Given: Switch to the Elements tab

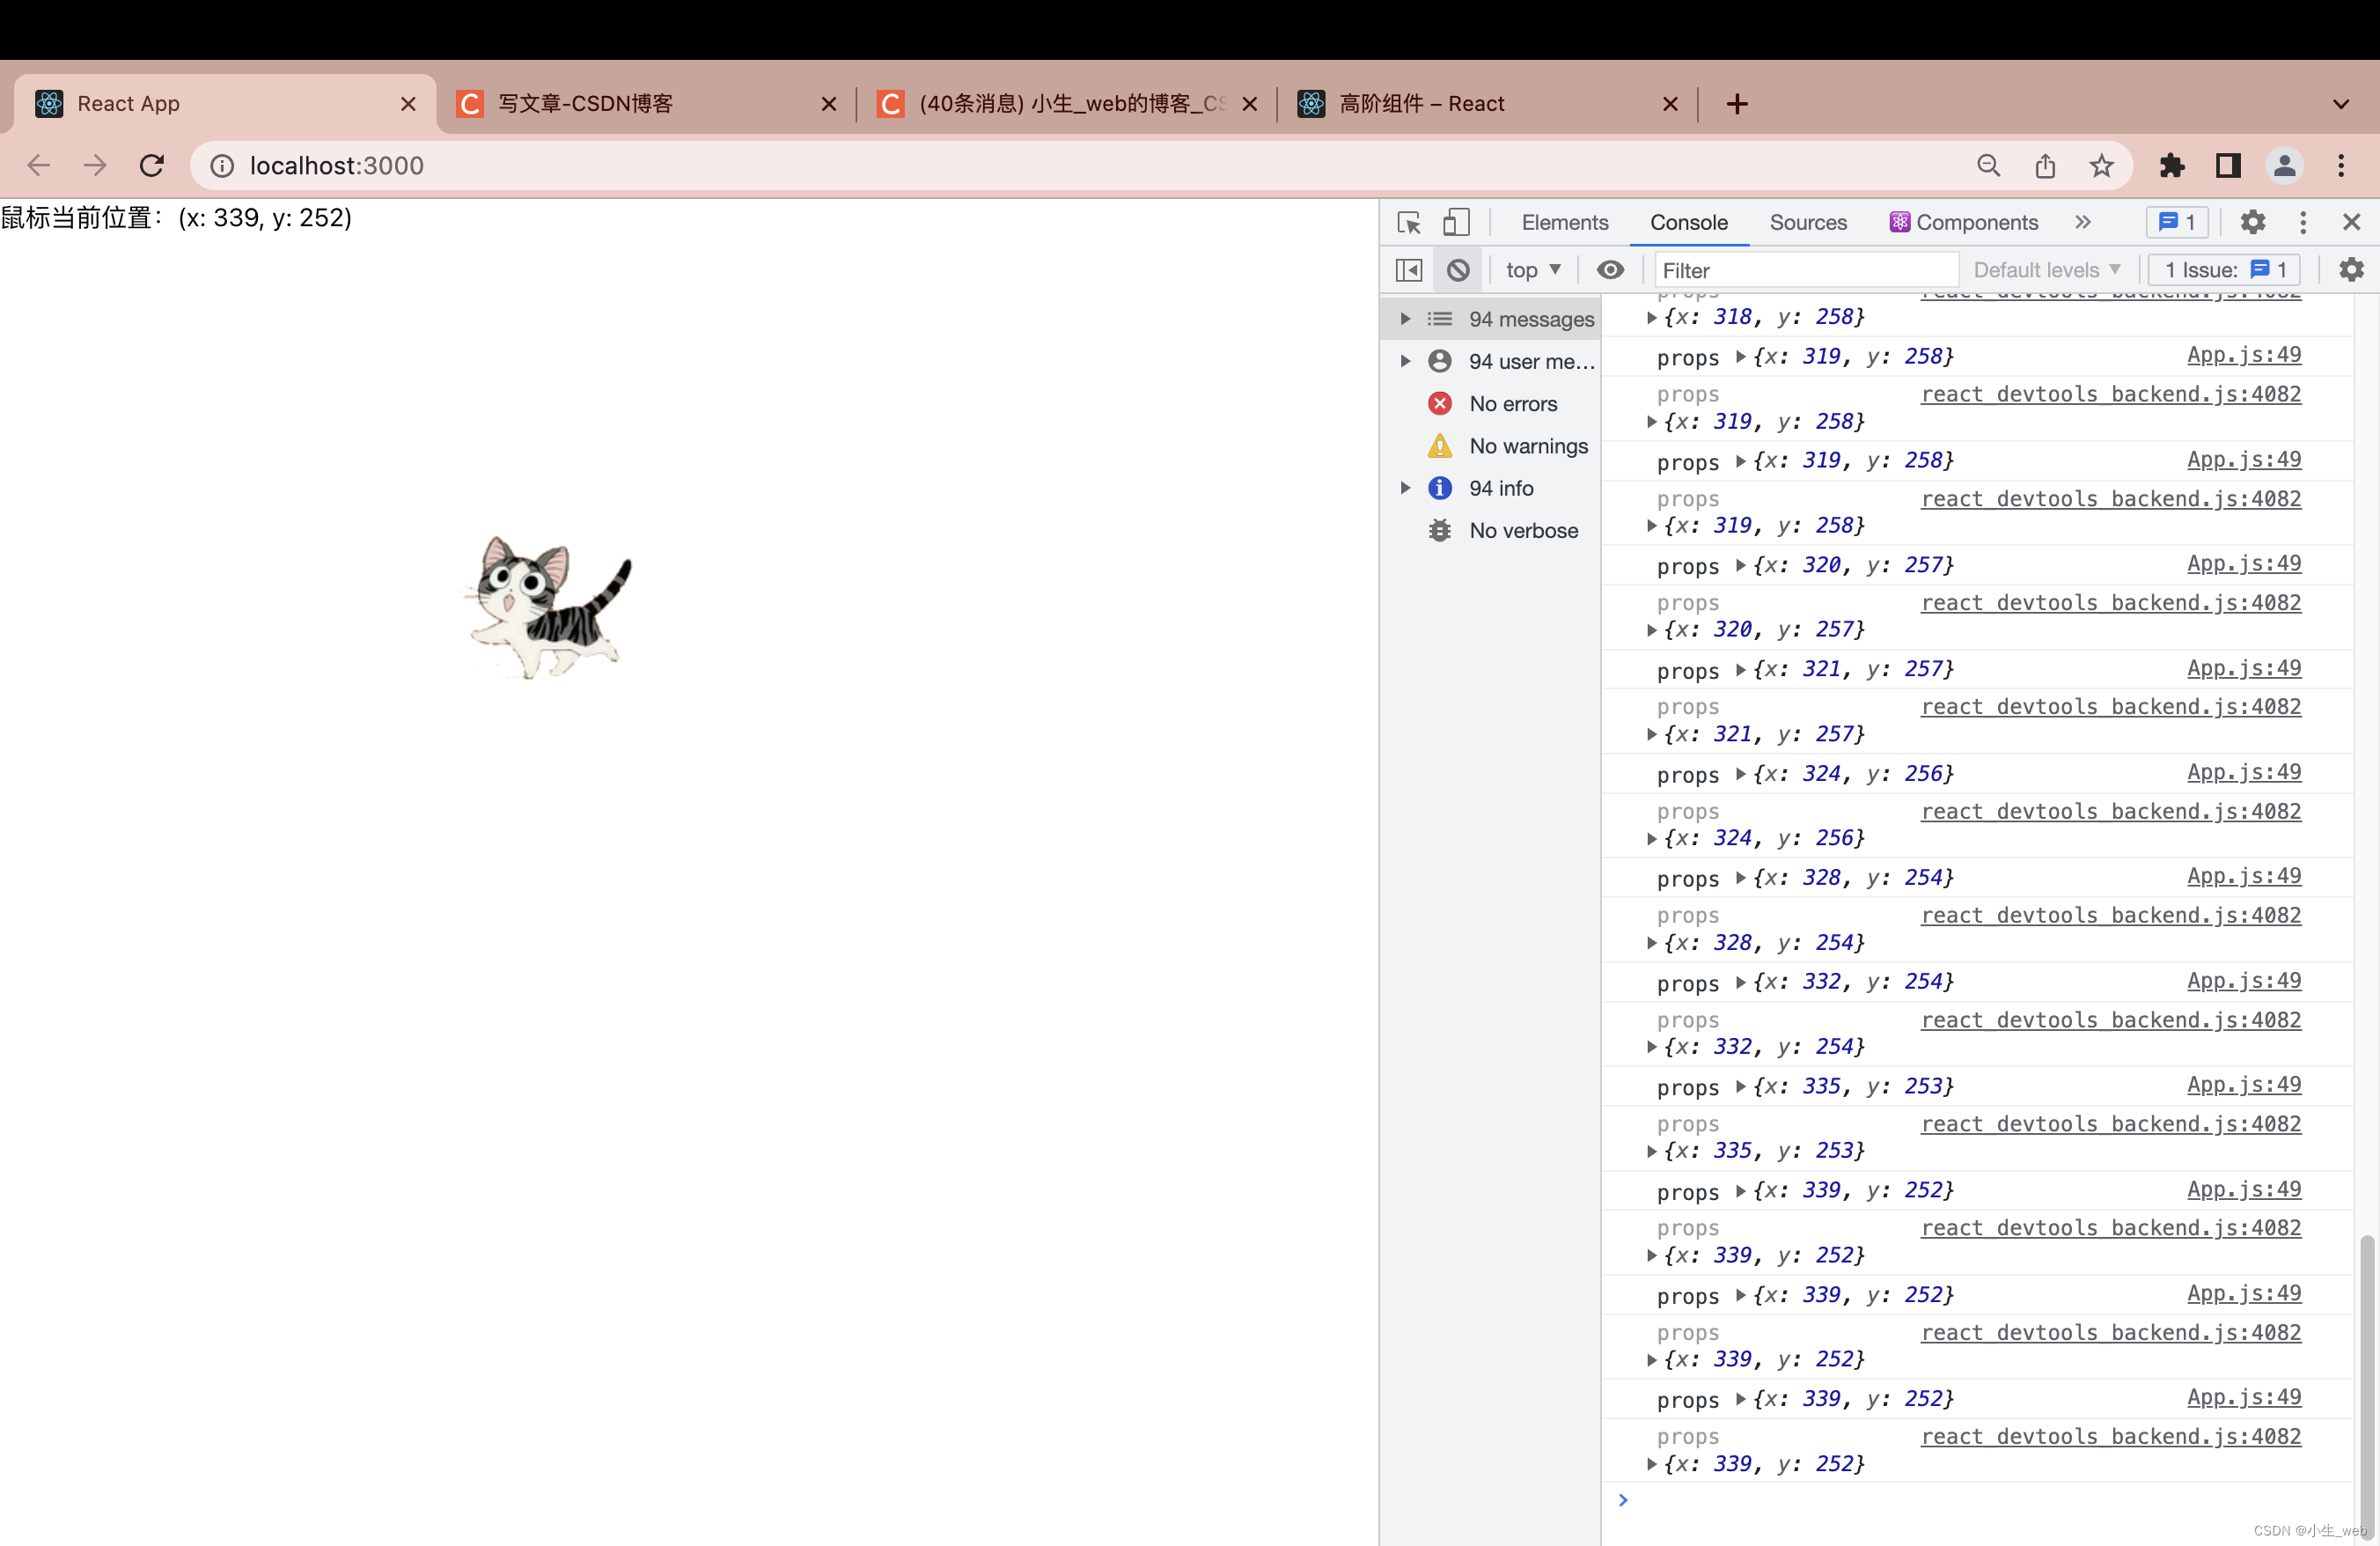Looking at the screenshot, I should pyautogui.click(x=1565, y=222).
